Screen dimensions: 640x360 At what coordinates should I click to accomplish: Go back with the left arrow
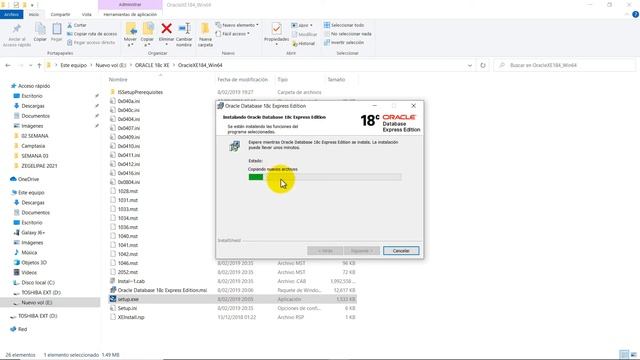pos(8,65)
